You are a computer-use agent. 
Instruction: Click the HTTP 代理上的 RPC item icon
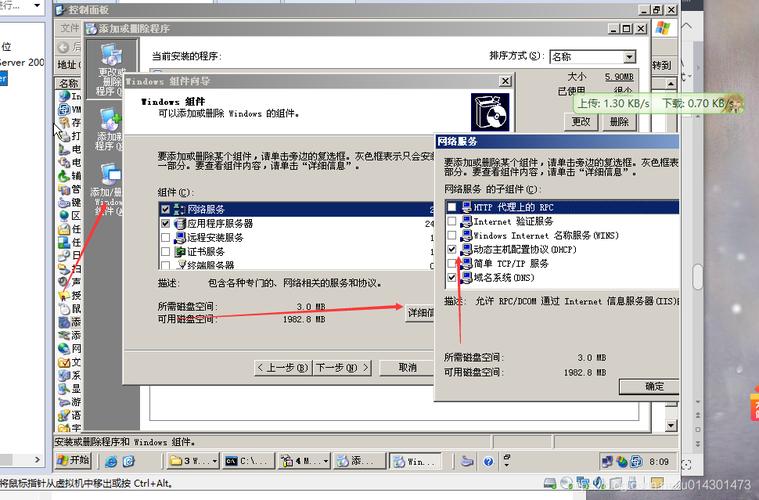click(466, 207)
